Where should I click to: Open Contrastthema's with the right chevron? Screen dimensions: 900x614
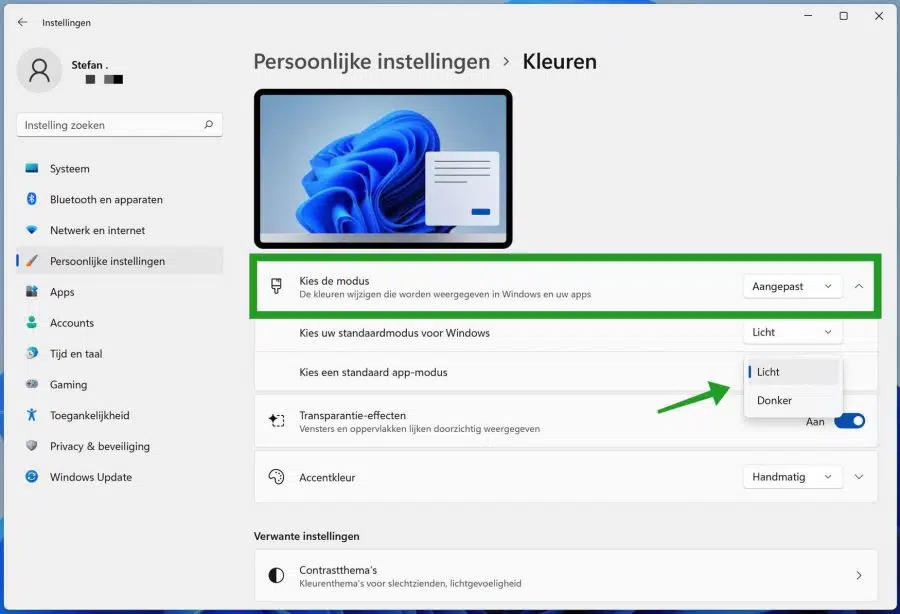[x=859, y=576]
